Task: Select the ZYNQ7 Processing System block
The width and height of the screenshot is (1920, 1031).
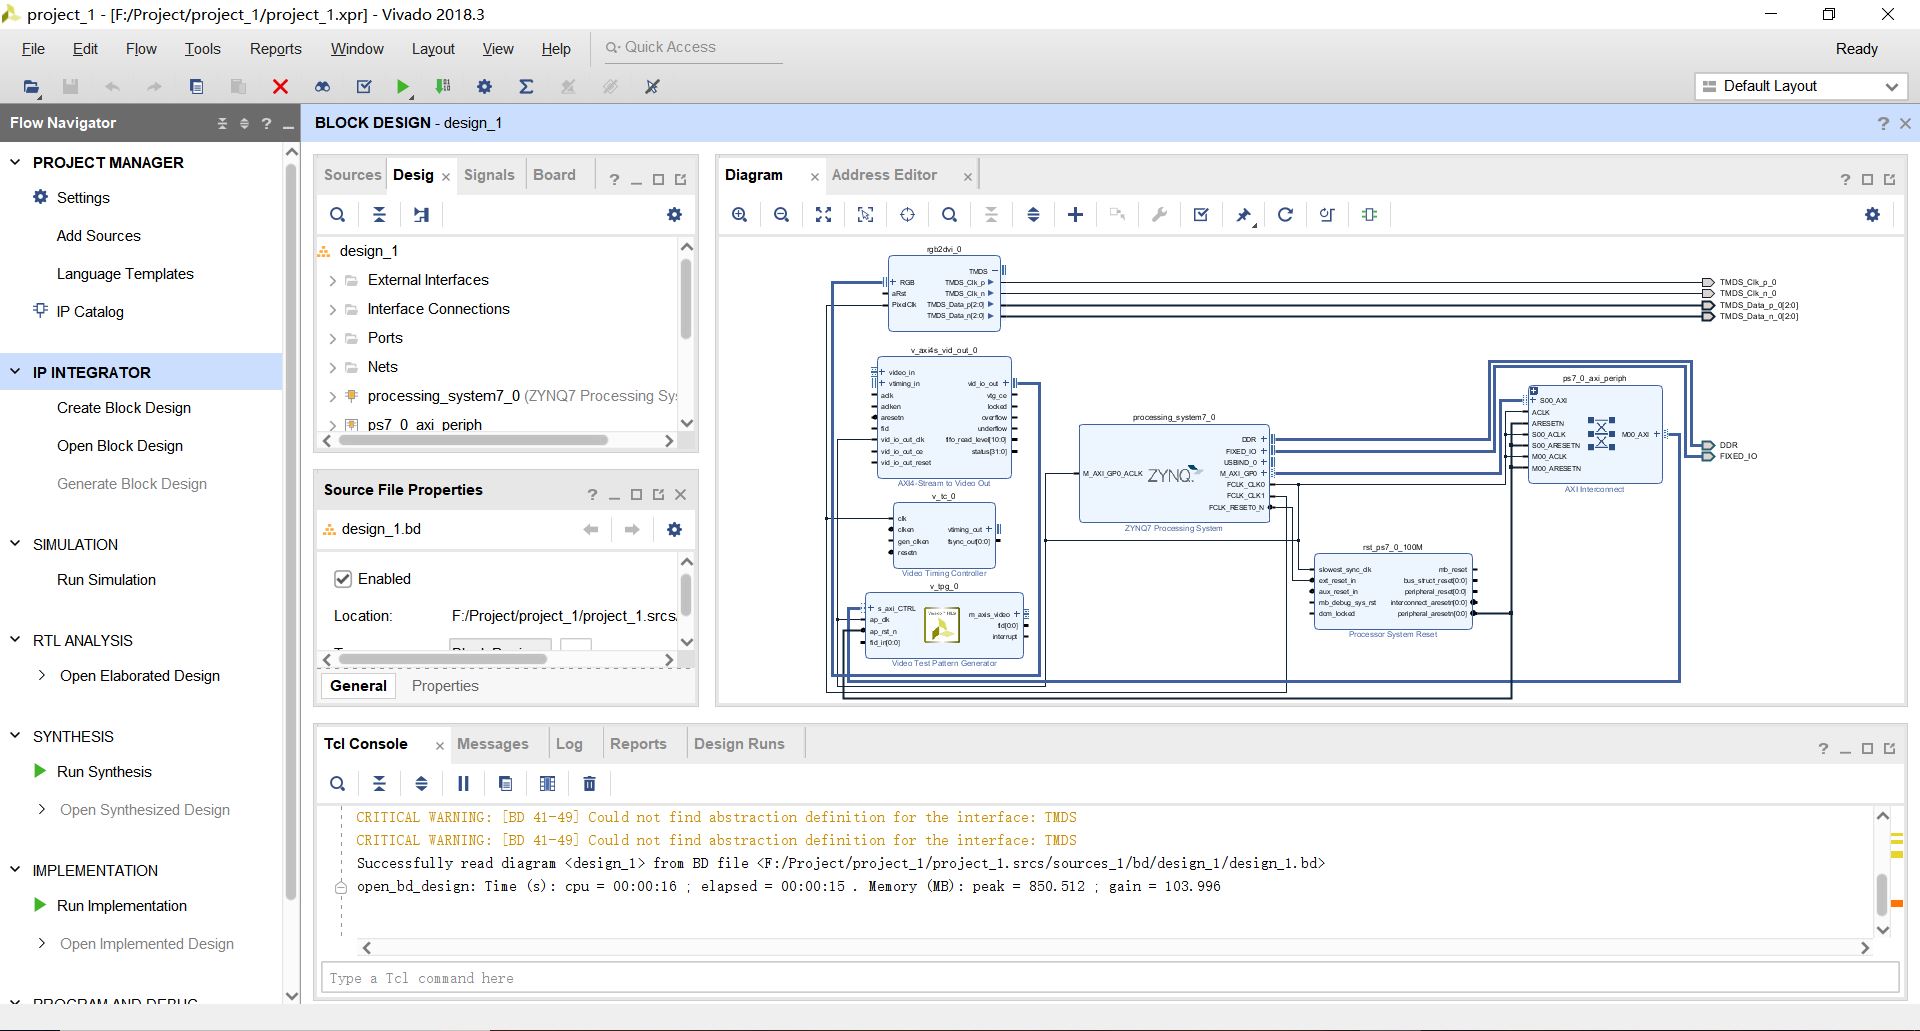Action: pos(1173,474)
